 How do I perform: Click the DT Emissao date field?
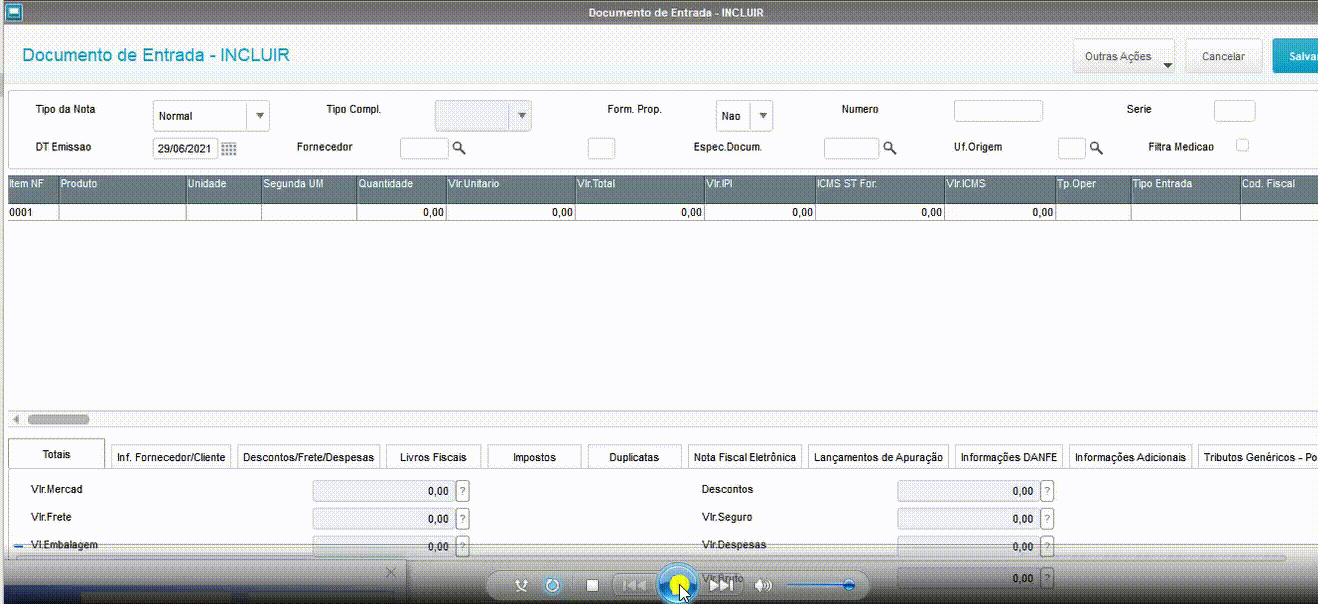(x=185, y=149)
